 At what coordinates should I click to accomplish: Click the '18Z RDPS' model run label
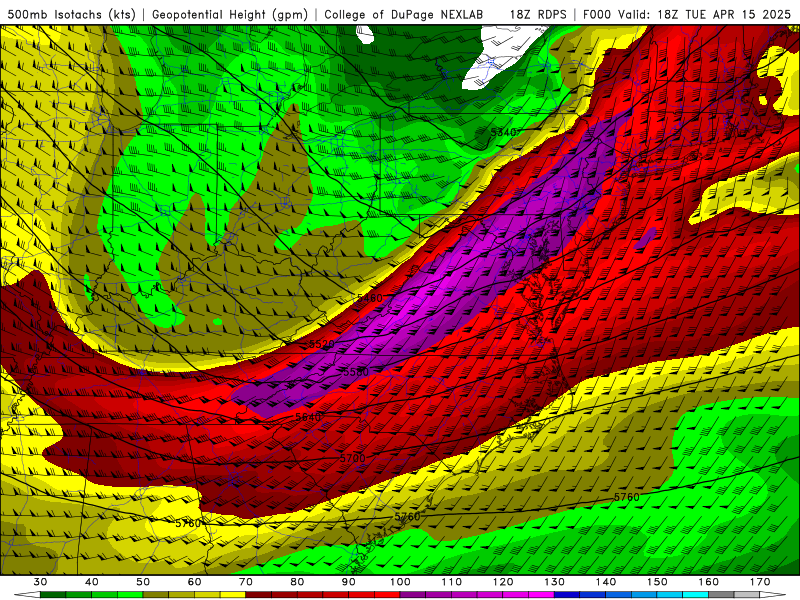(538, 14)
